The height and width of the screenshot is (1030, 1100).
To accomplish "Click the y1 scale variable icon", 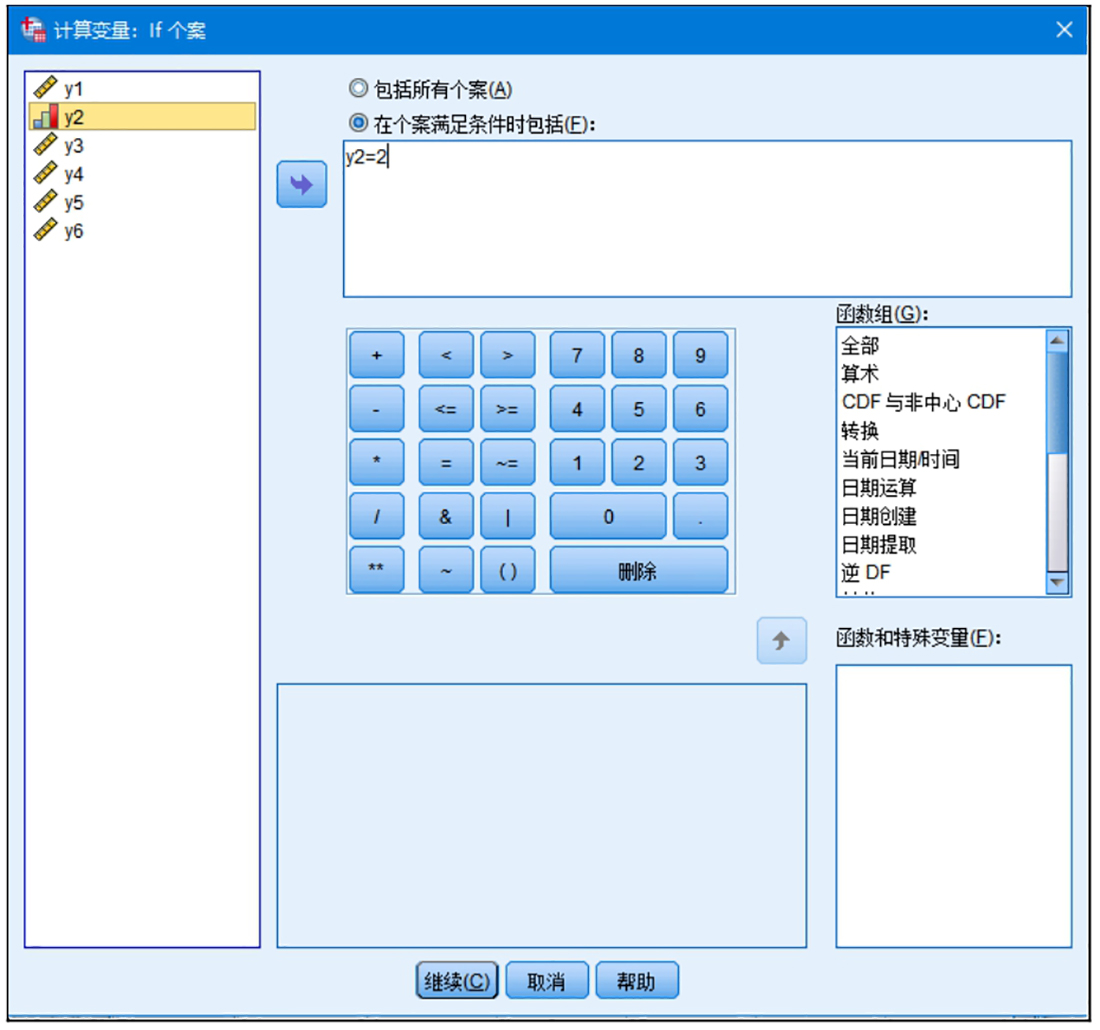I will (x=46, y=88).
